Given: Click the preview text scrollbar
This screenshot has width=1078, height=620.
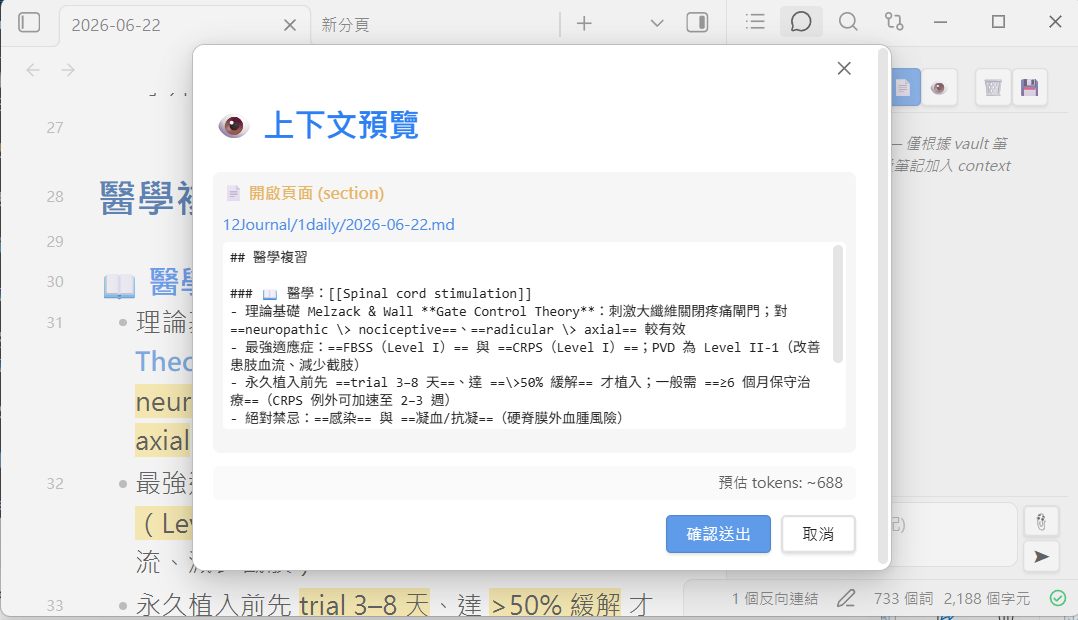Looking at the screenshot, I should tap(837, 303).
